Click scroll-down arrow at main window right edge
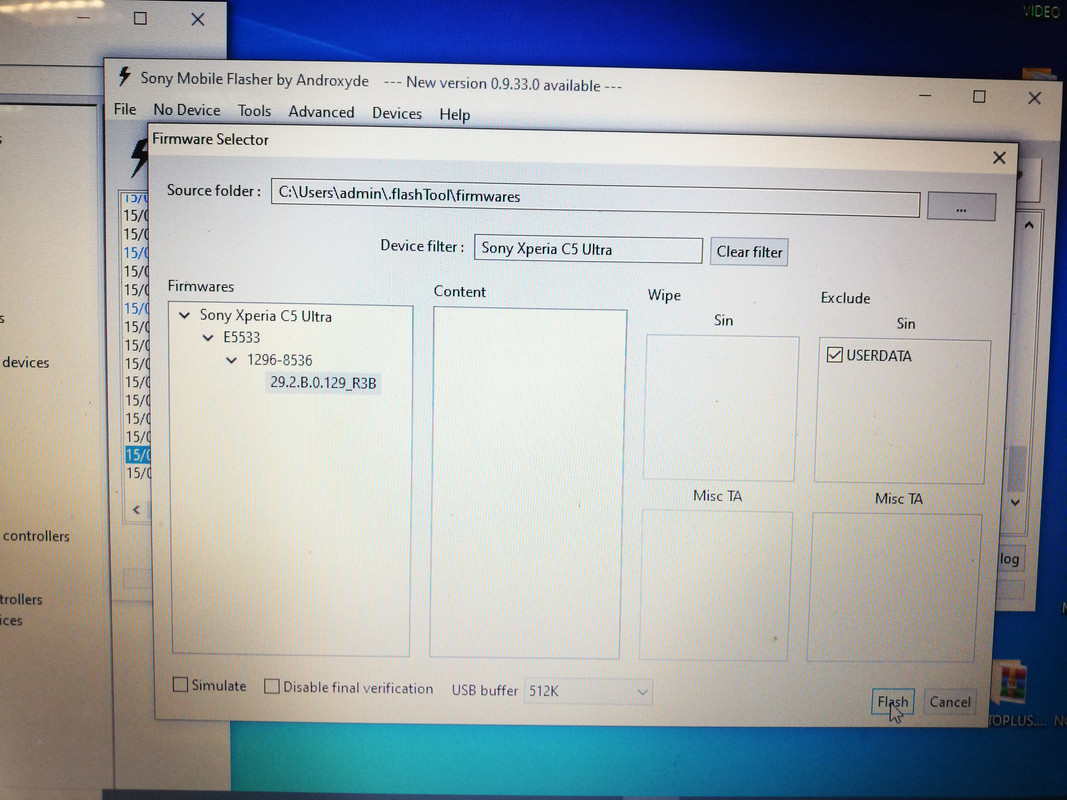1067x800 pixels. [x=1015, y=502]
